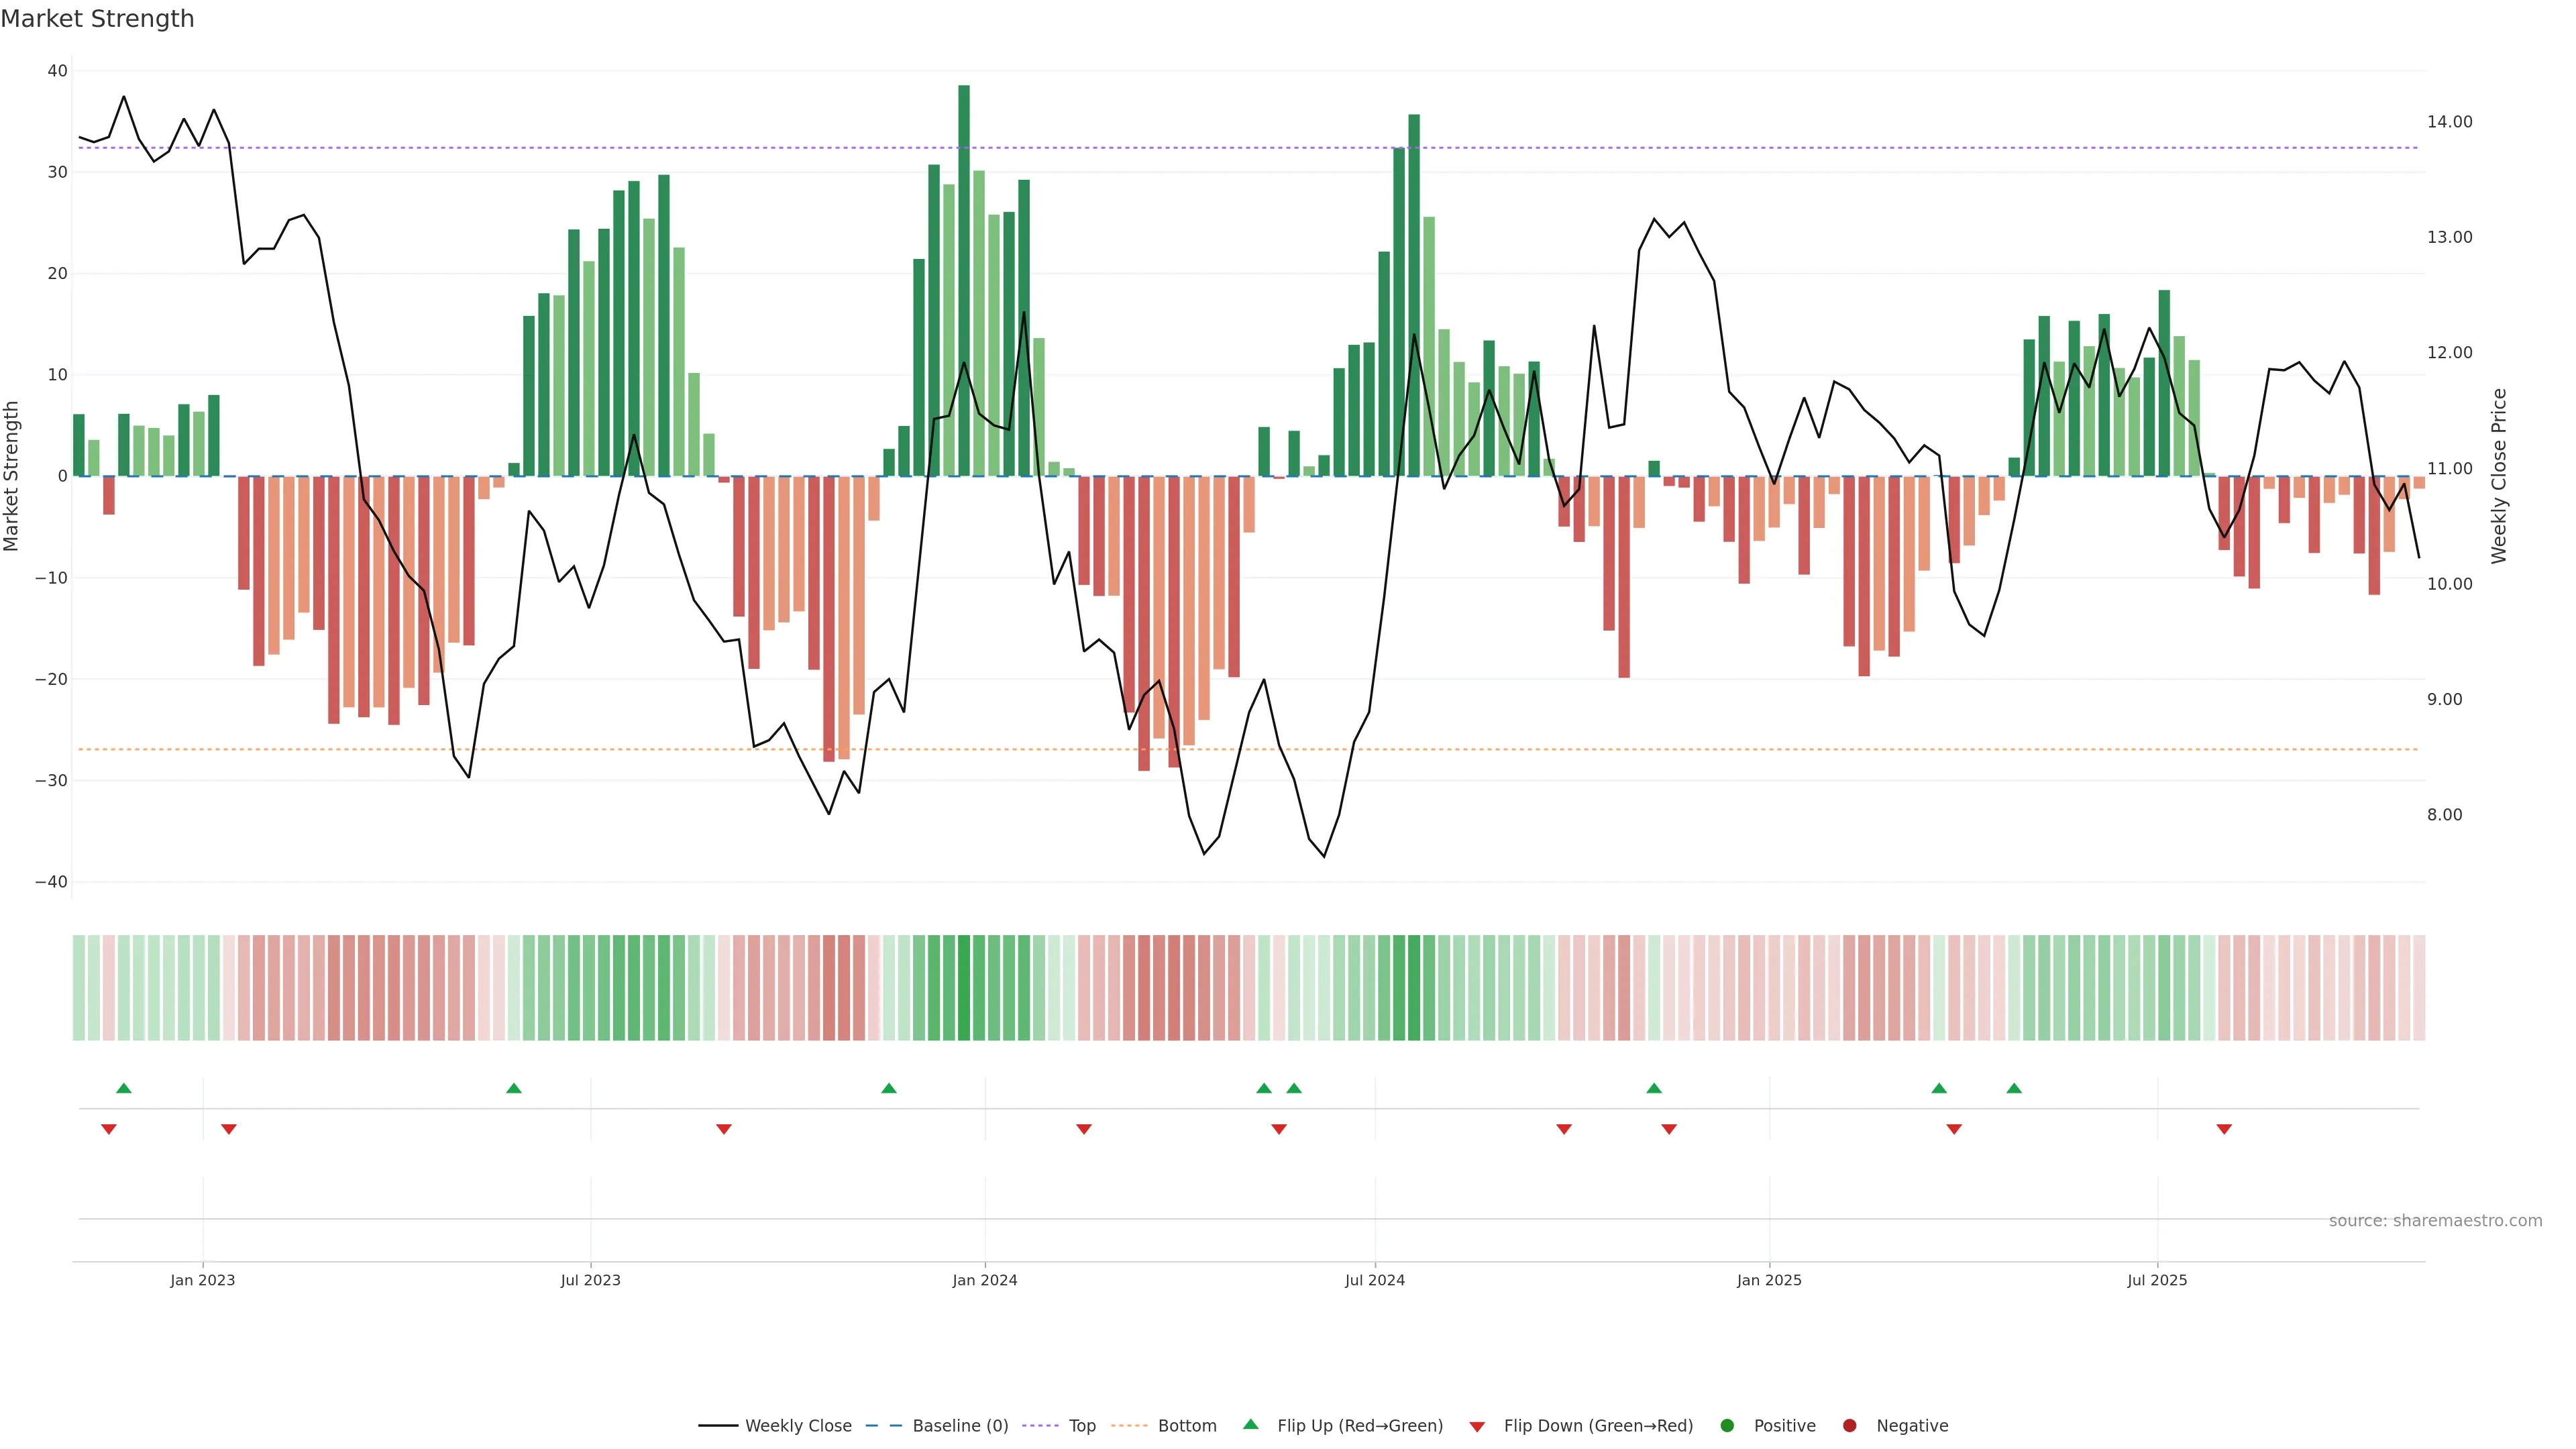Click the first green flip-up triangle marker

pos(124,1088)
